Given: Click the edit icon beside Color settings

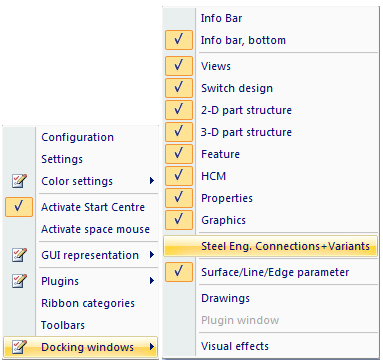Looking at the screenshot, I should pyautogui.click(x=19, y=181).
